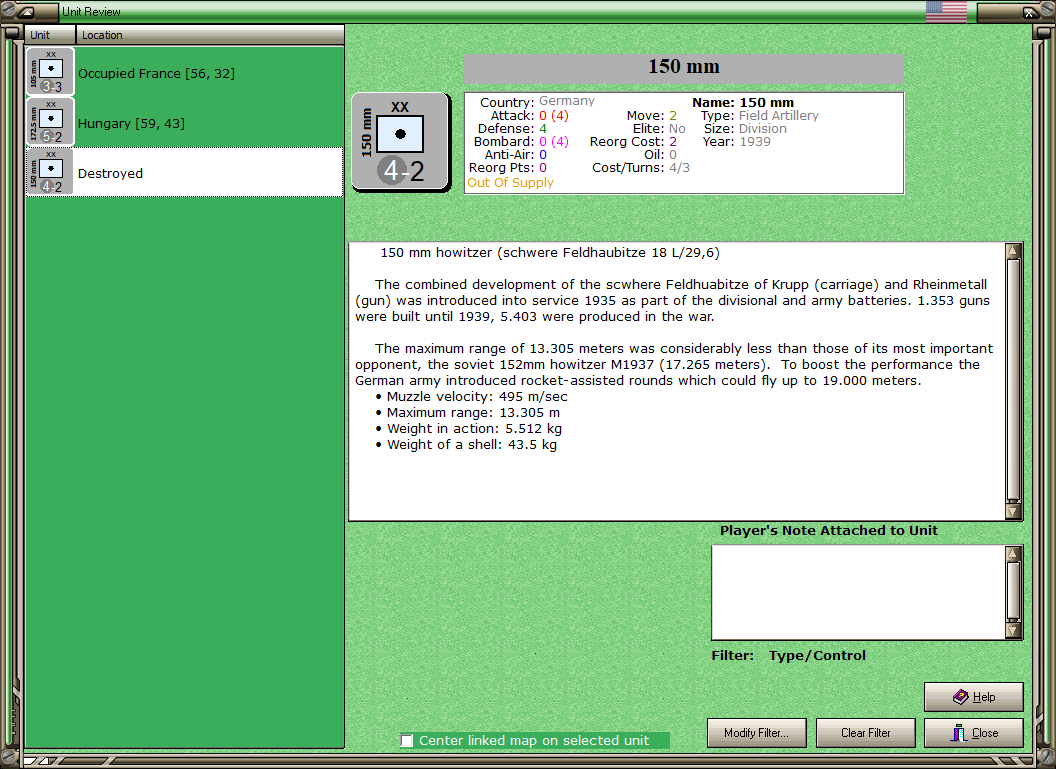Viewport: 1056px width, 769px height.
Task: Sort the list by the Location column header
Action: [x=209, y=35]
